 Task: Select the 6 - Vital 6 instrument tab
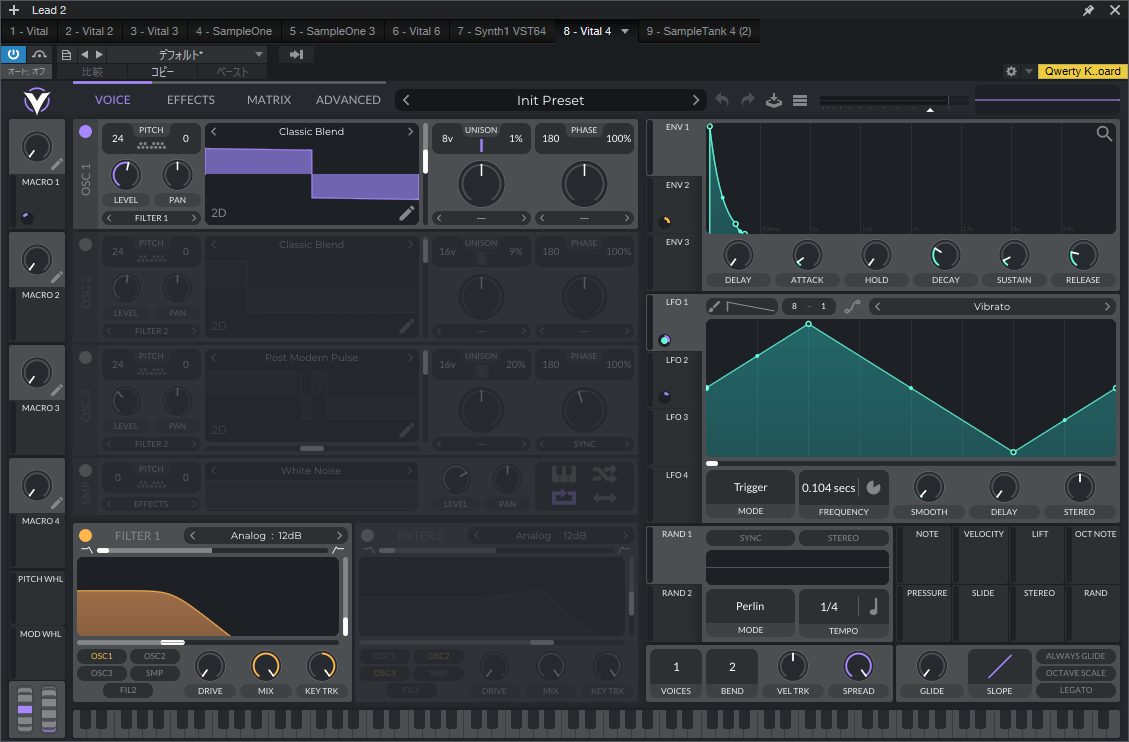click(x=416, y=31)
